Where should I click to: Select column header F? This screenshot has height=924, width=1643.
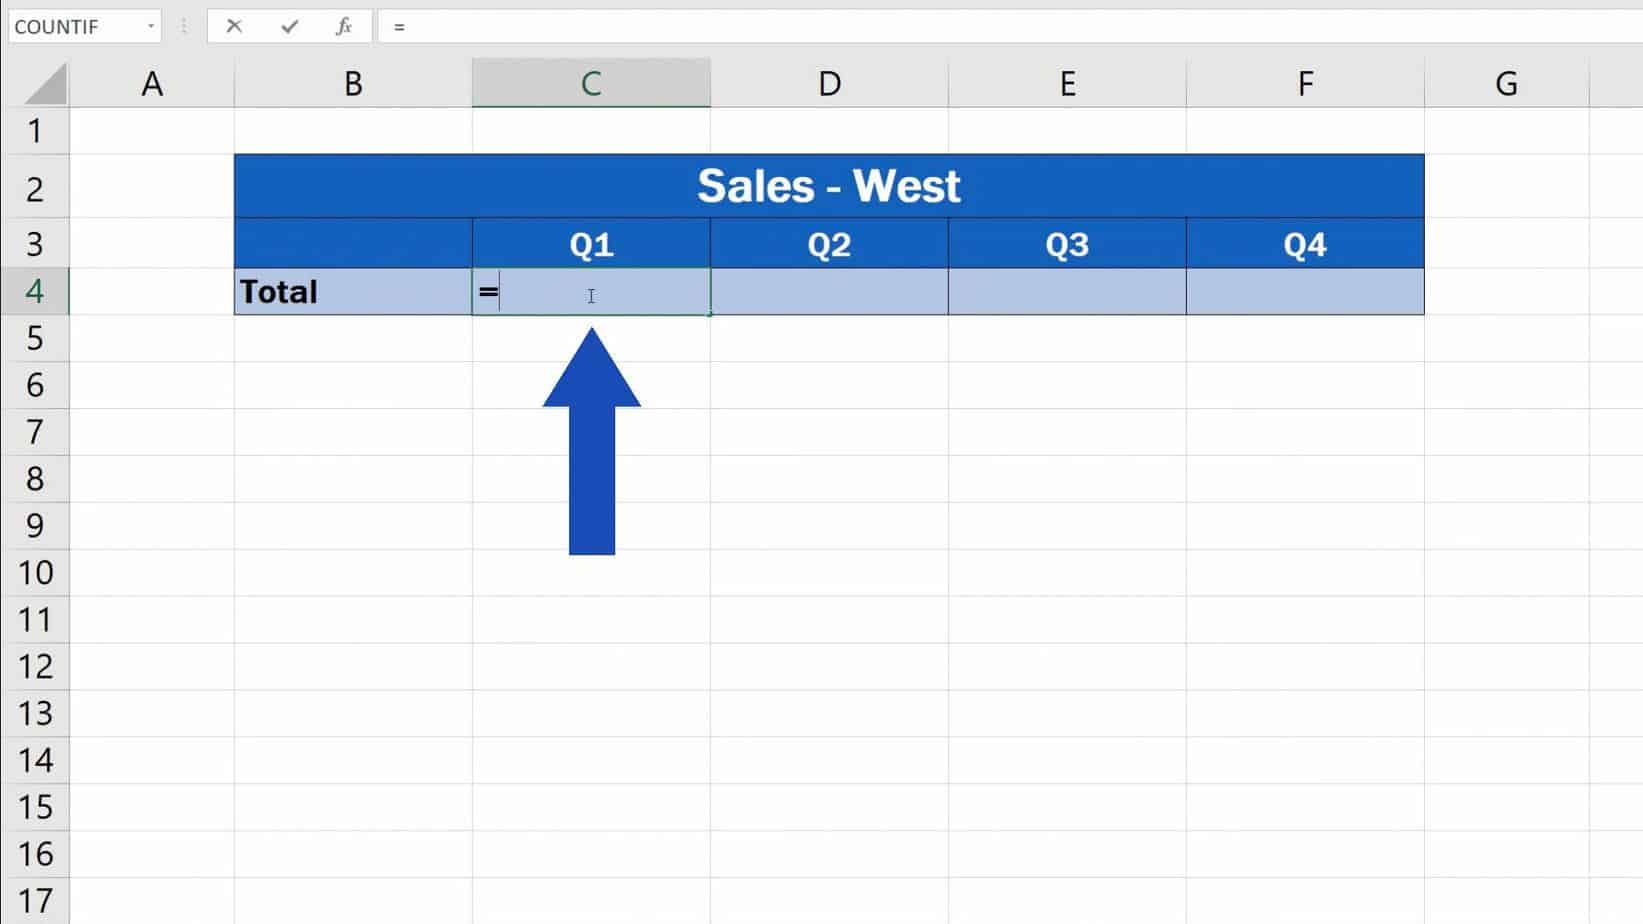(1304, 83)
